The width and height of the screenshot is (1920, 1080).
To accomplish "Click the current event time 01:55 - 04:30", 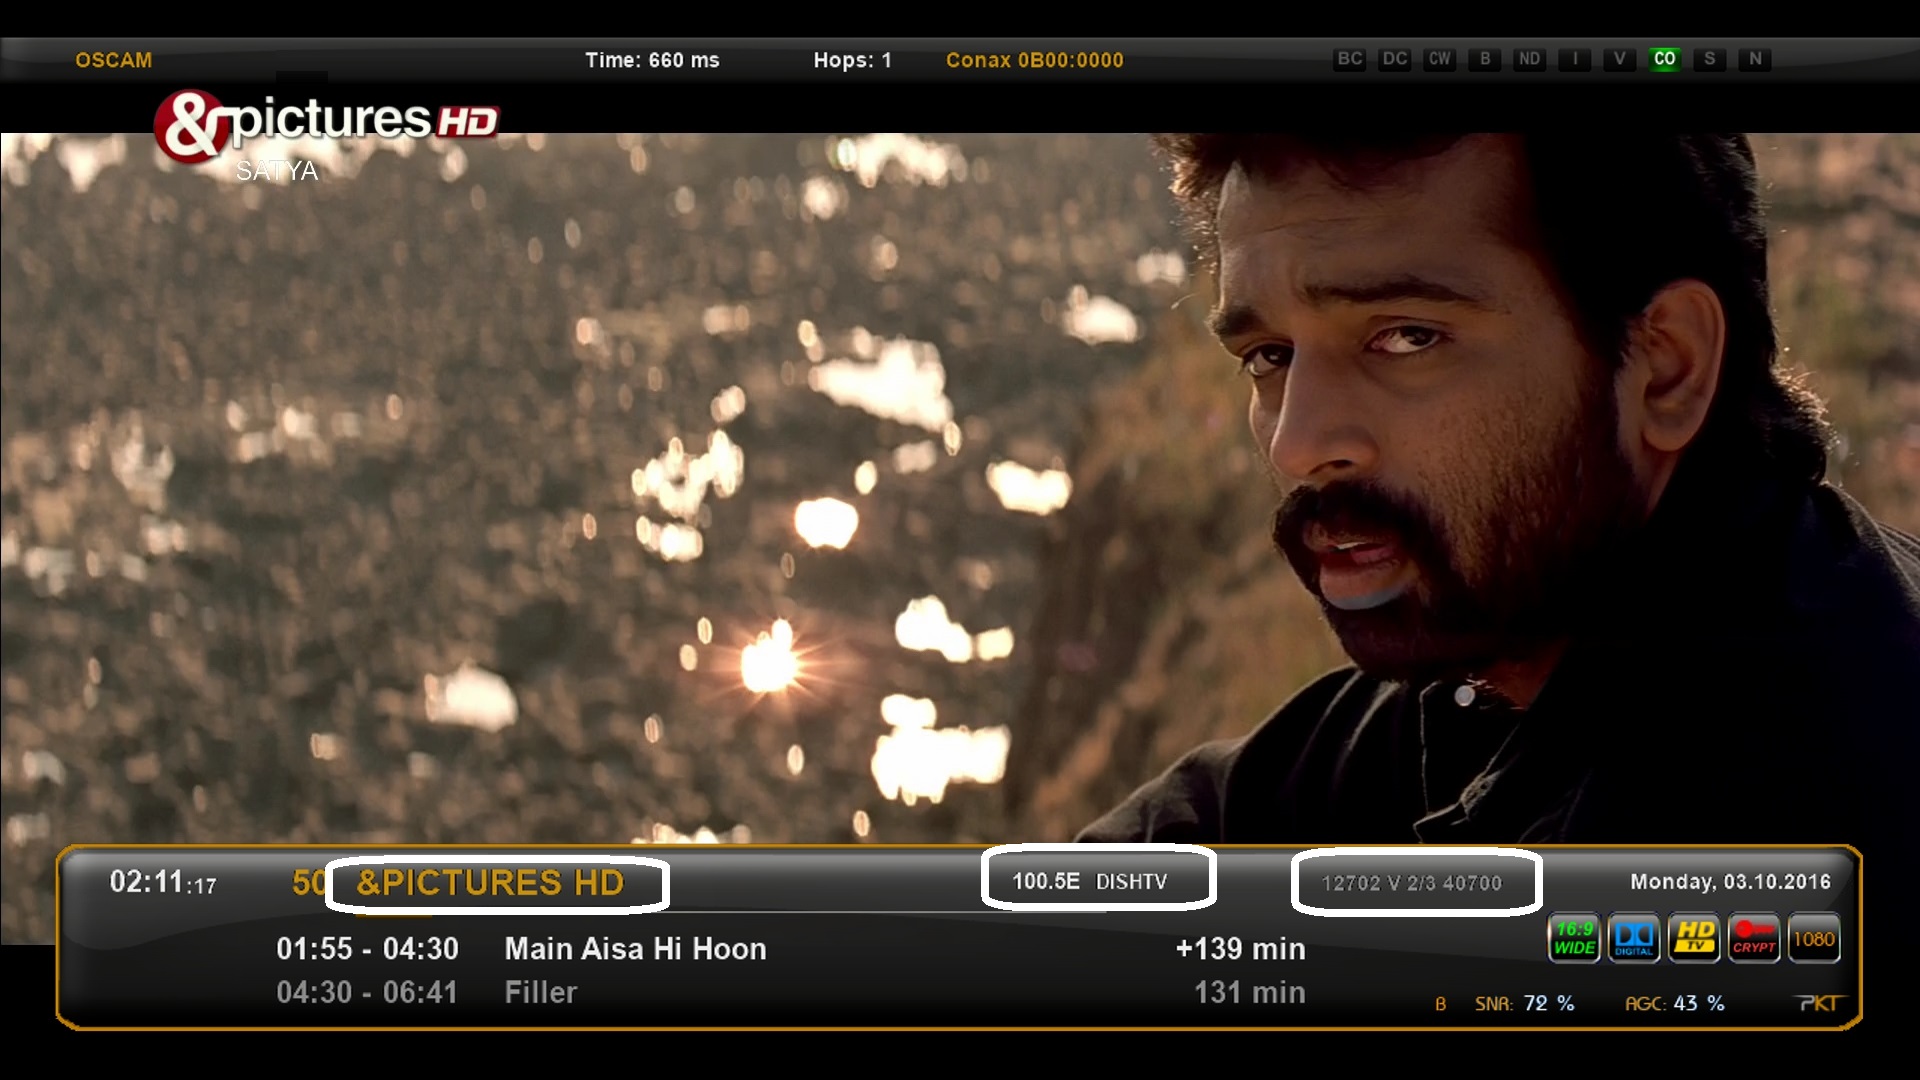I will [x=368, y=948].
